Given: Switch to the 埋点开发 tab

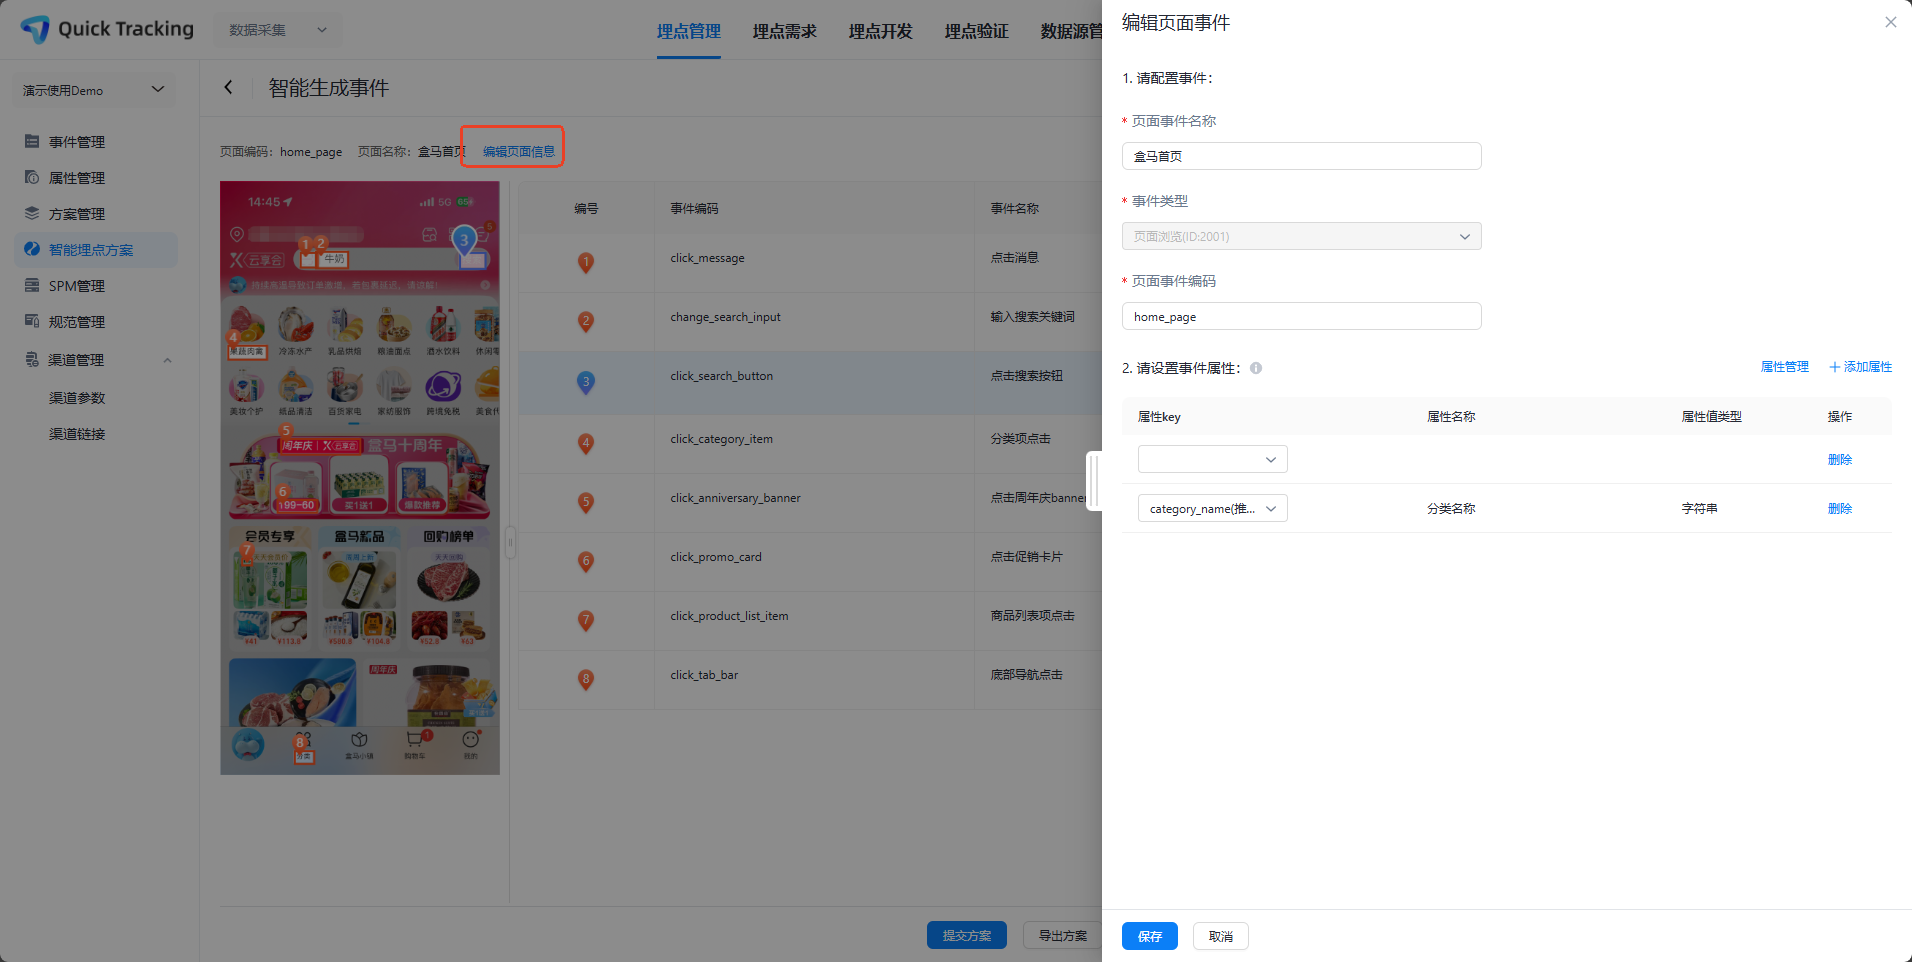Looking at the screenshot, I should pos(881,31).
